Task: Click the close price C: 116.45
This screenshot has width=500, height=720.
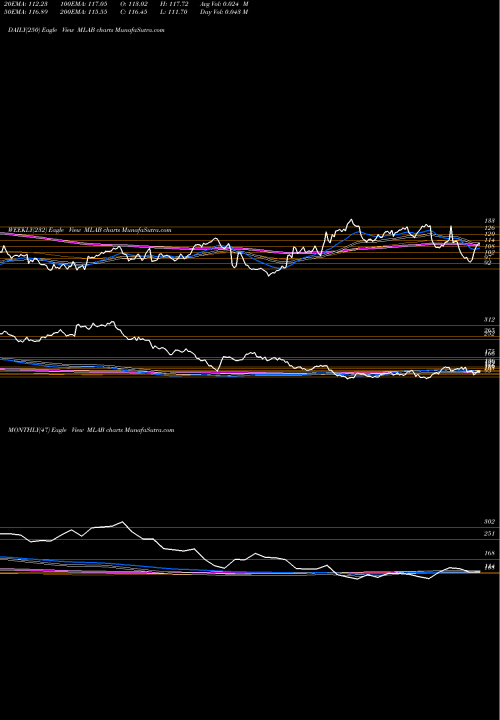Action: tap(134, 12)
